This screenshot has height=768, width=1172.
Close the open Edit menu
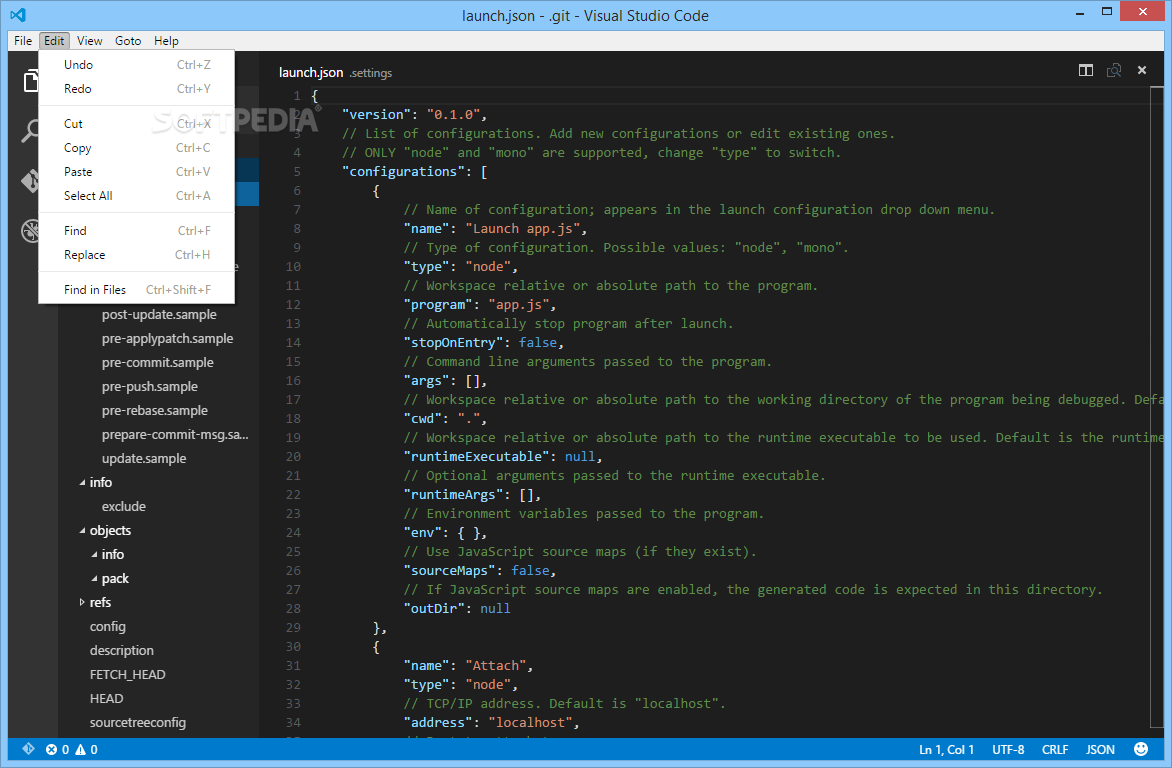pyautogui.click(x=54, y=40)
